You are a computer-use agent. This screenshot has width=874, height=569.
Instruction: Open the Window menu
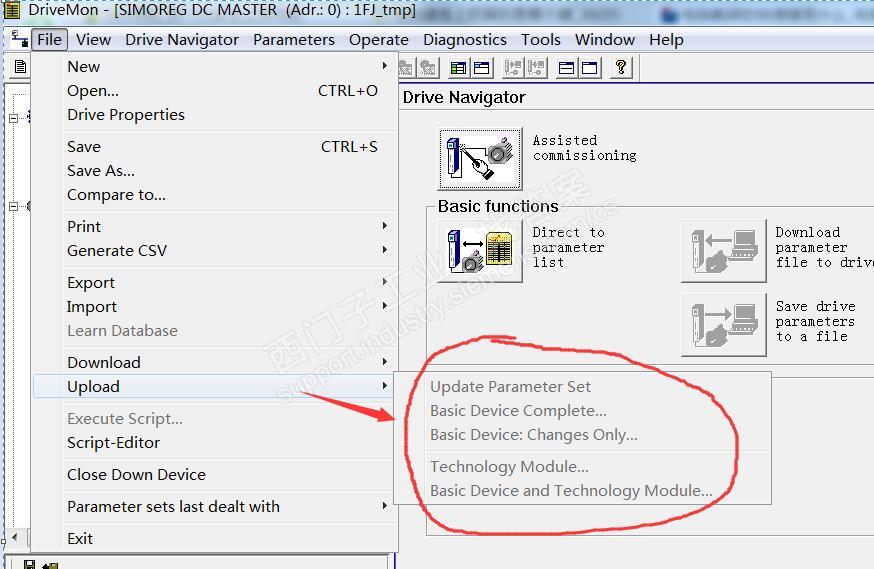605,40
